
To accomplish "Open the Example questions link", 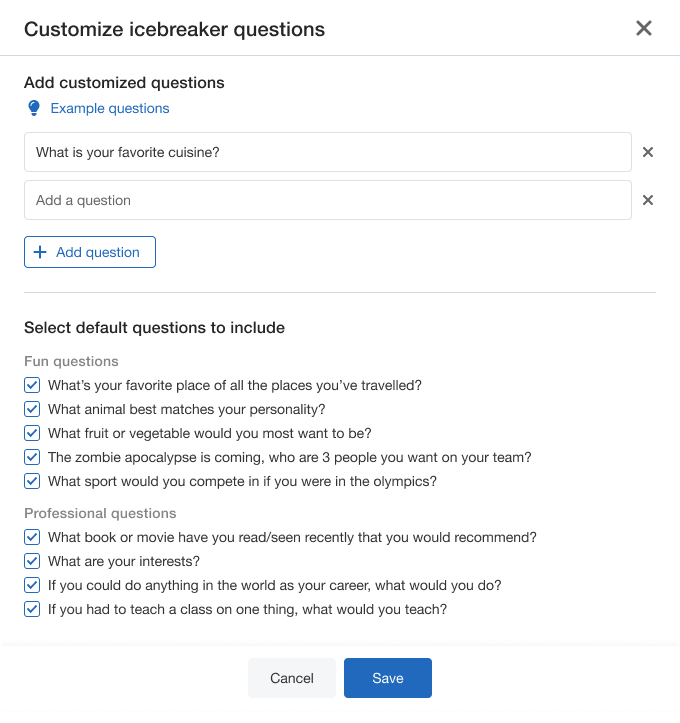I will [x=110, y=108].
